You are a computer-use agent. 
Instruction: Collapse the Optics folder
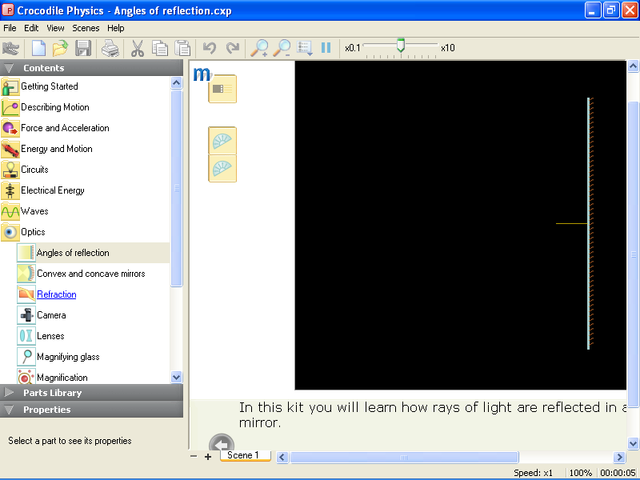coord(33,232)
